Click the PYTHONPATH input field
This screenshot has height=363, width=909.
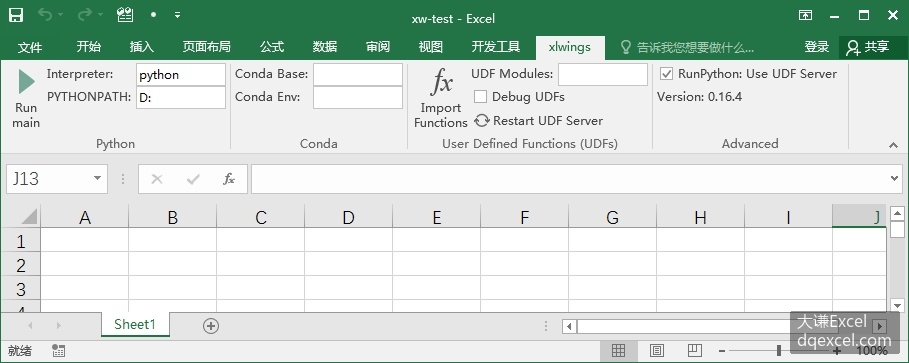point(181,97)
